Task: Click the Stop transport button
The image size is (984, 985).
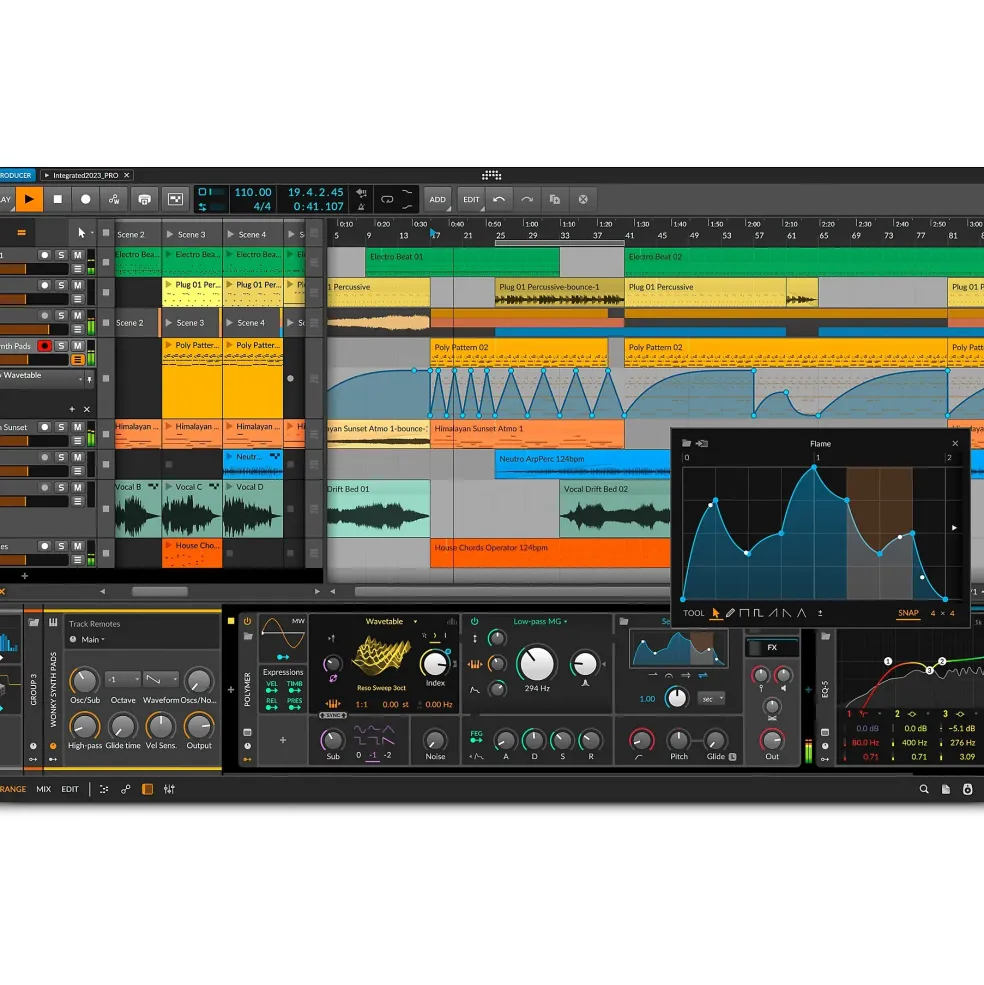Action: coord(58,200)
